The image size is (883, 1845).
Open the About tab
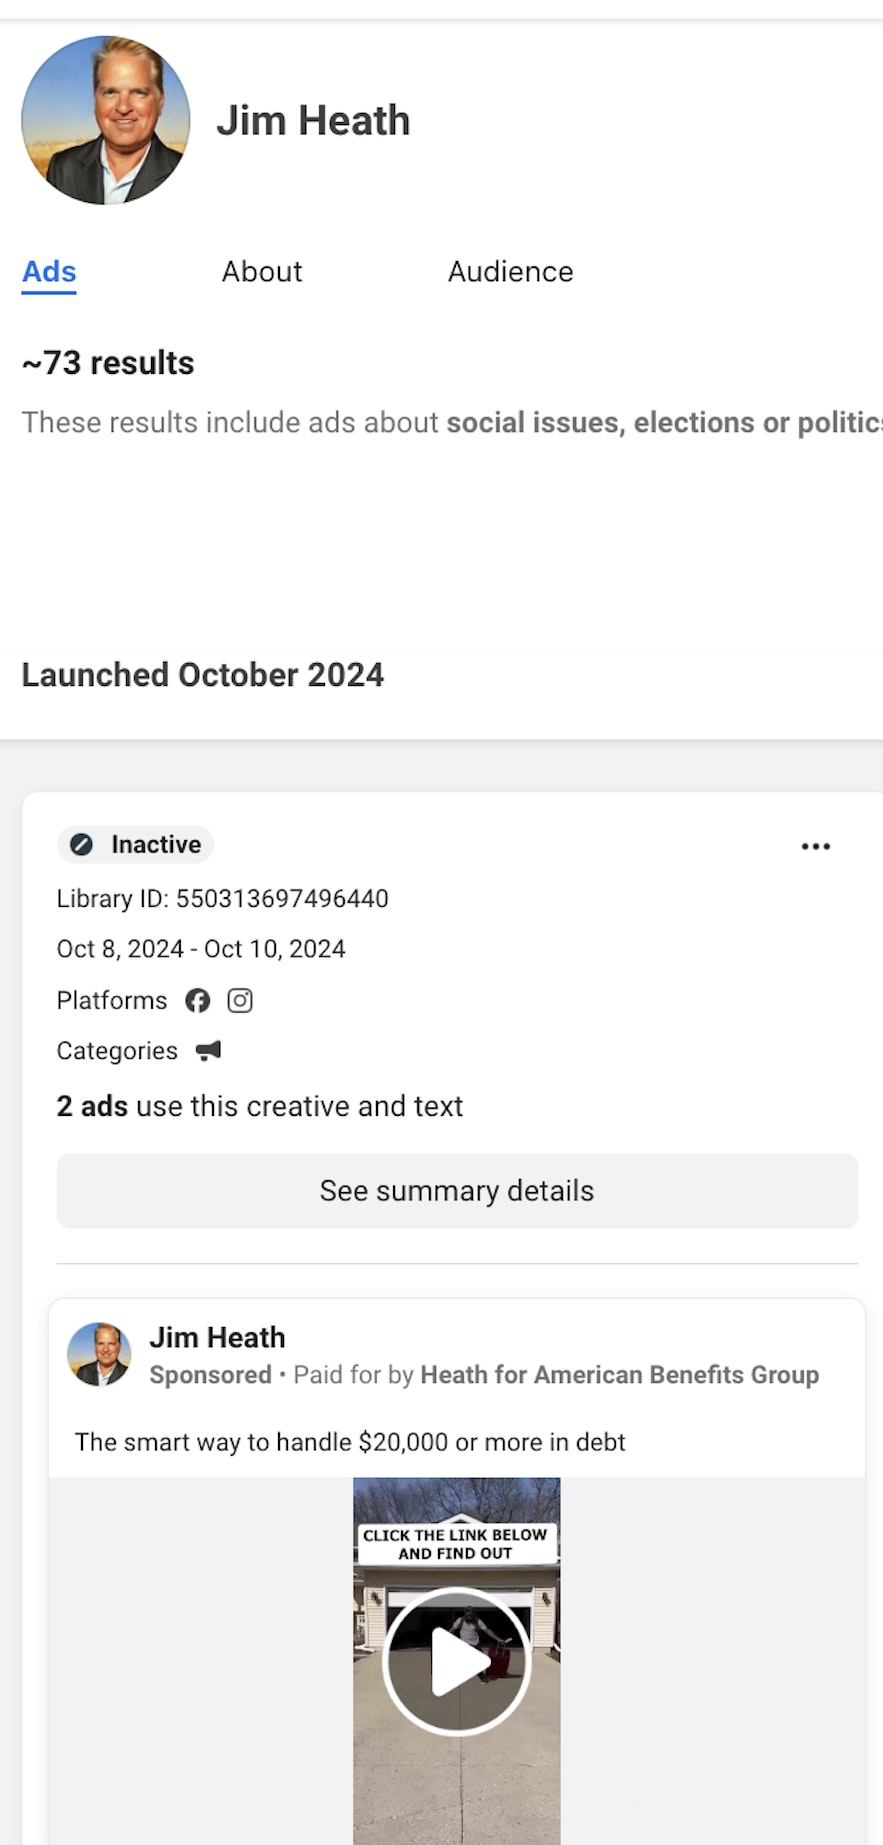click(262, 272)
